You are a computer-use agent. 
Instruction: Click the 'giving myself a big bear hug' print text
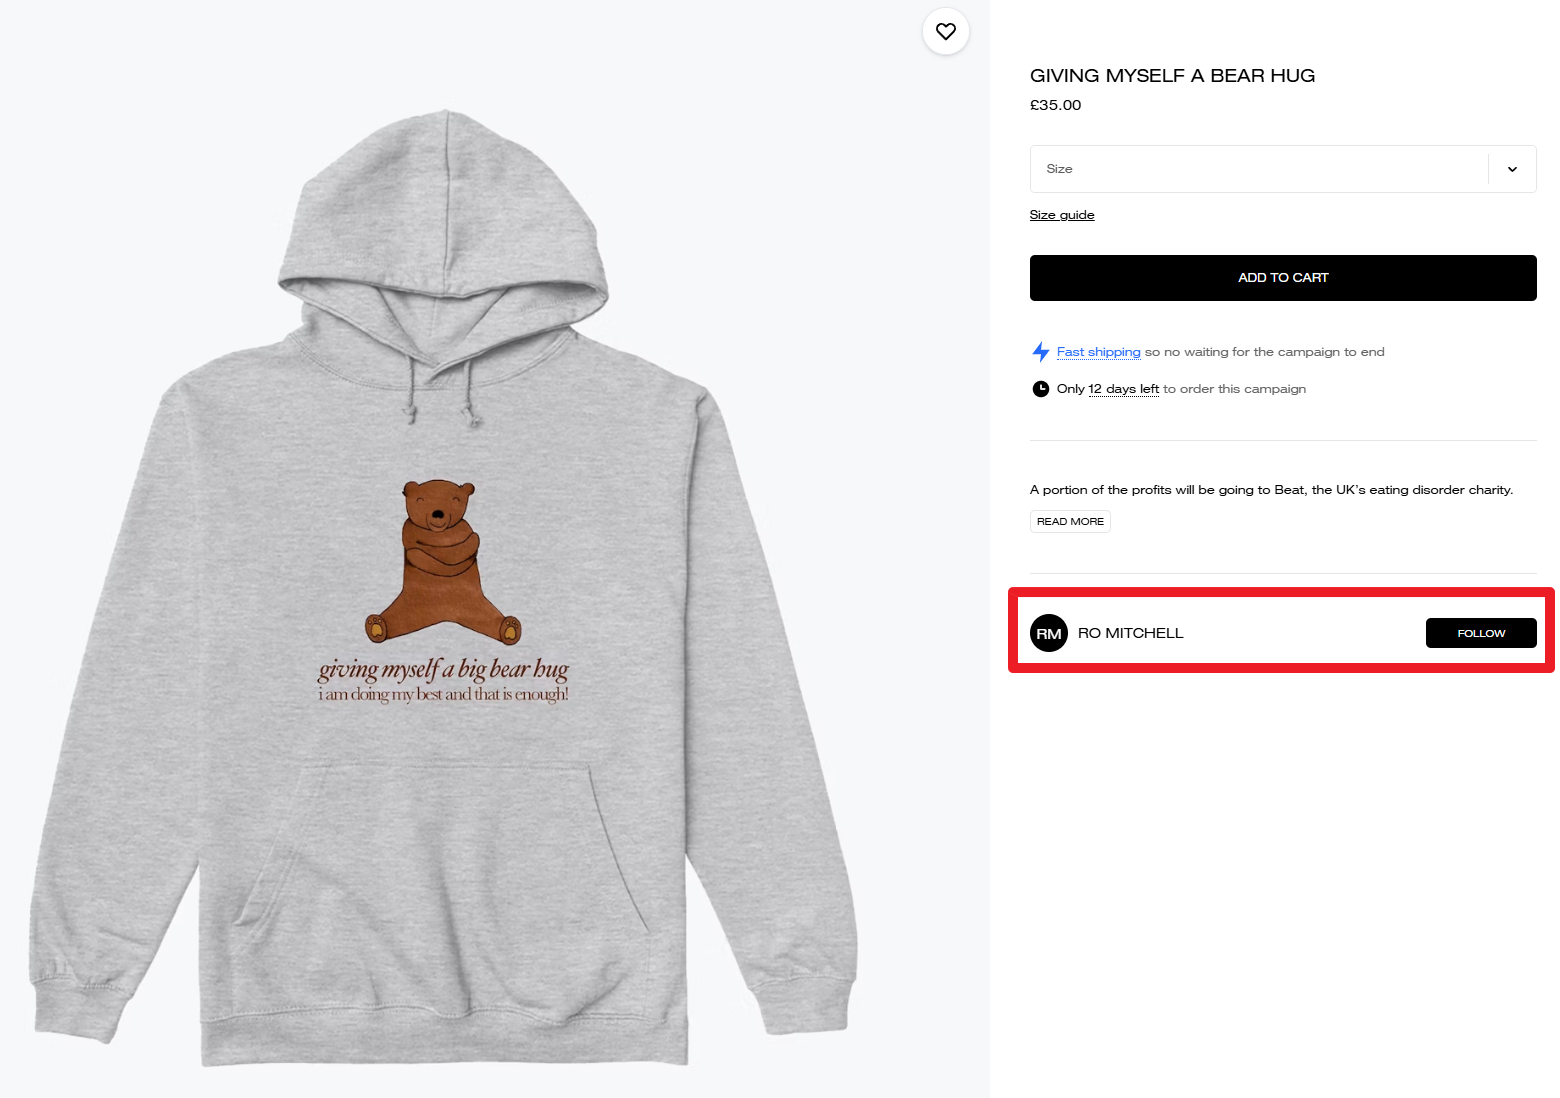point(443,669)
